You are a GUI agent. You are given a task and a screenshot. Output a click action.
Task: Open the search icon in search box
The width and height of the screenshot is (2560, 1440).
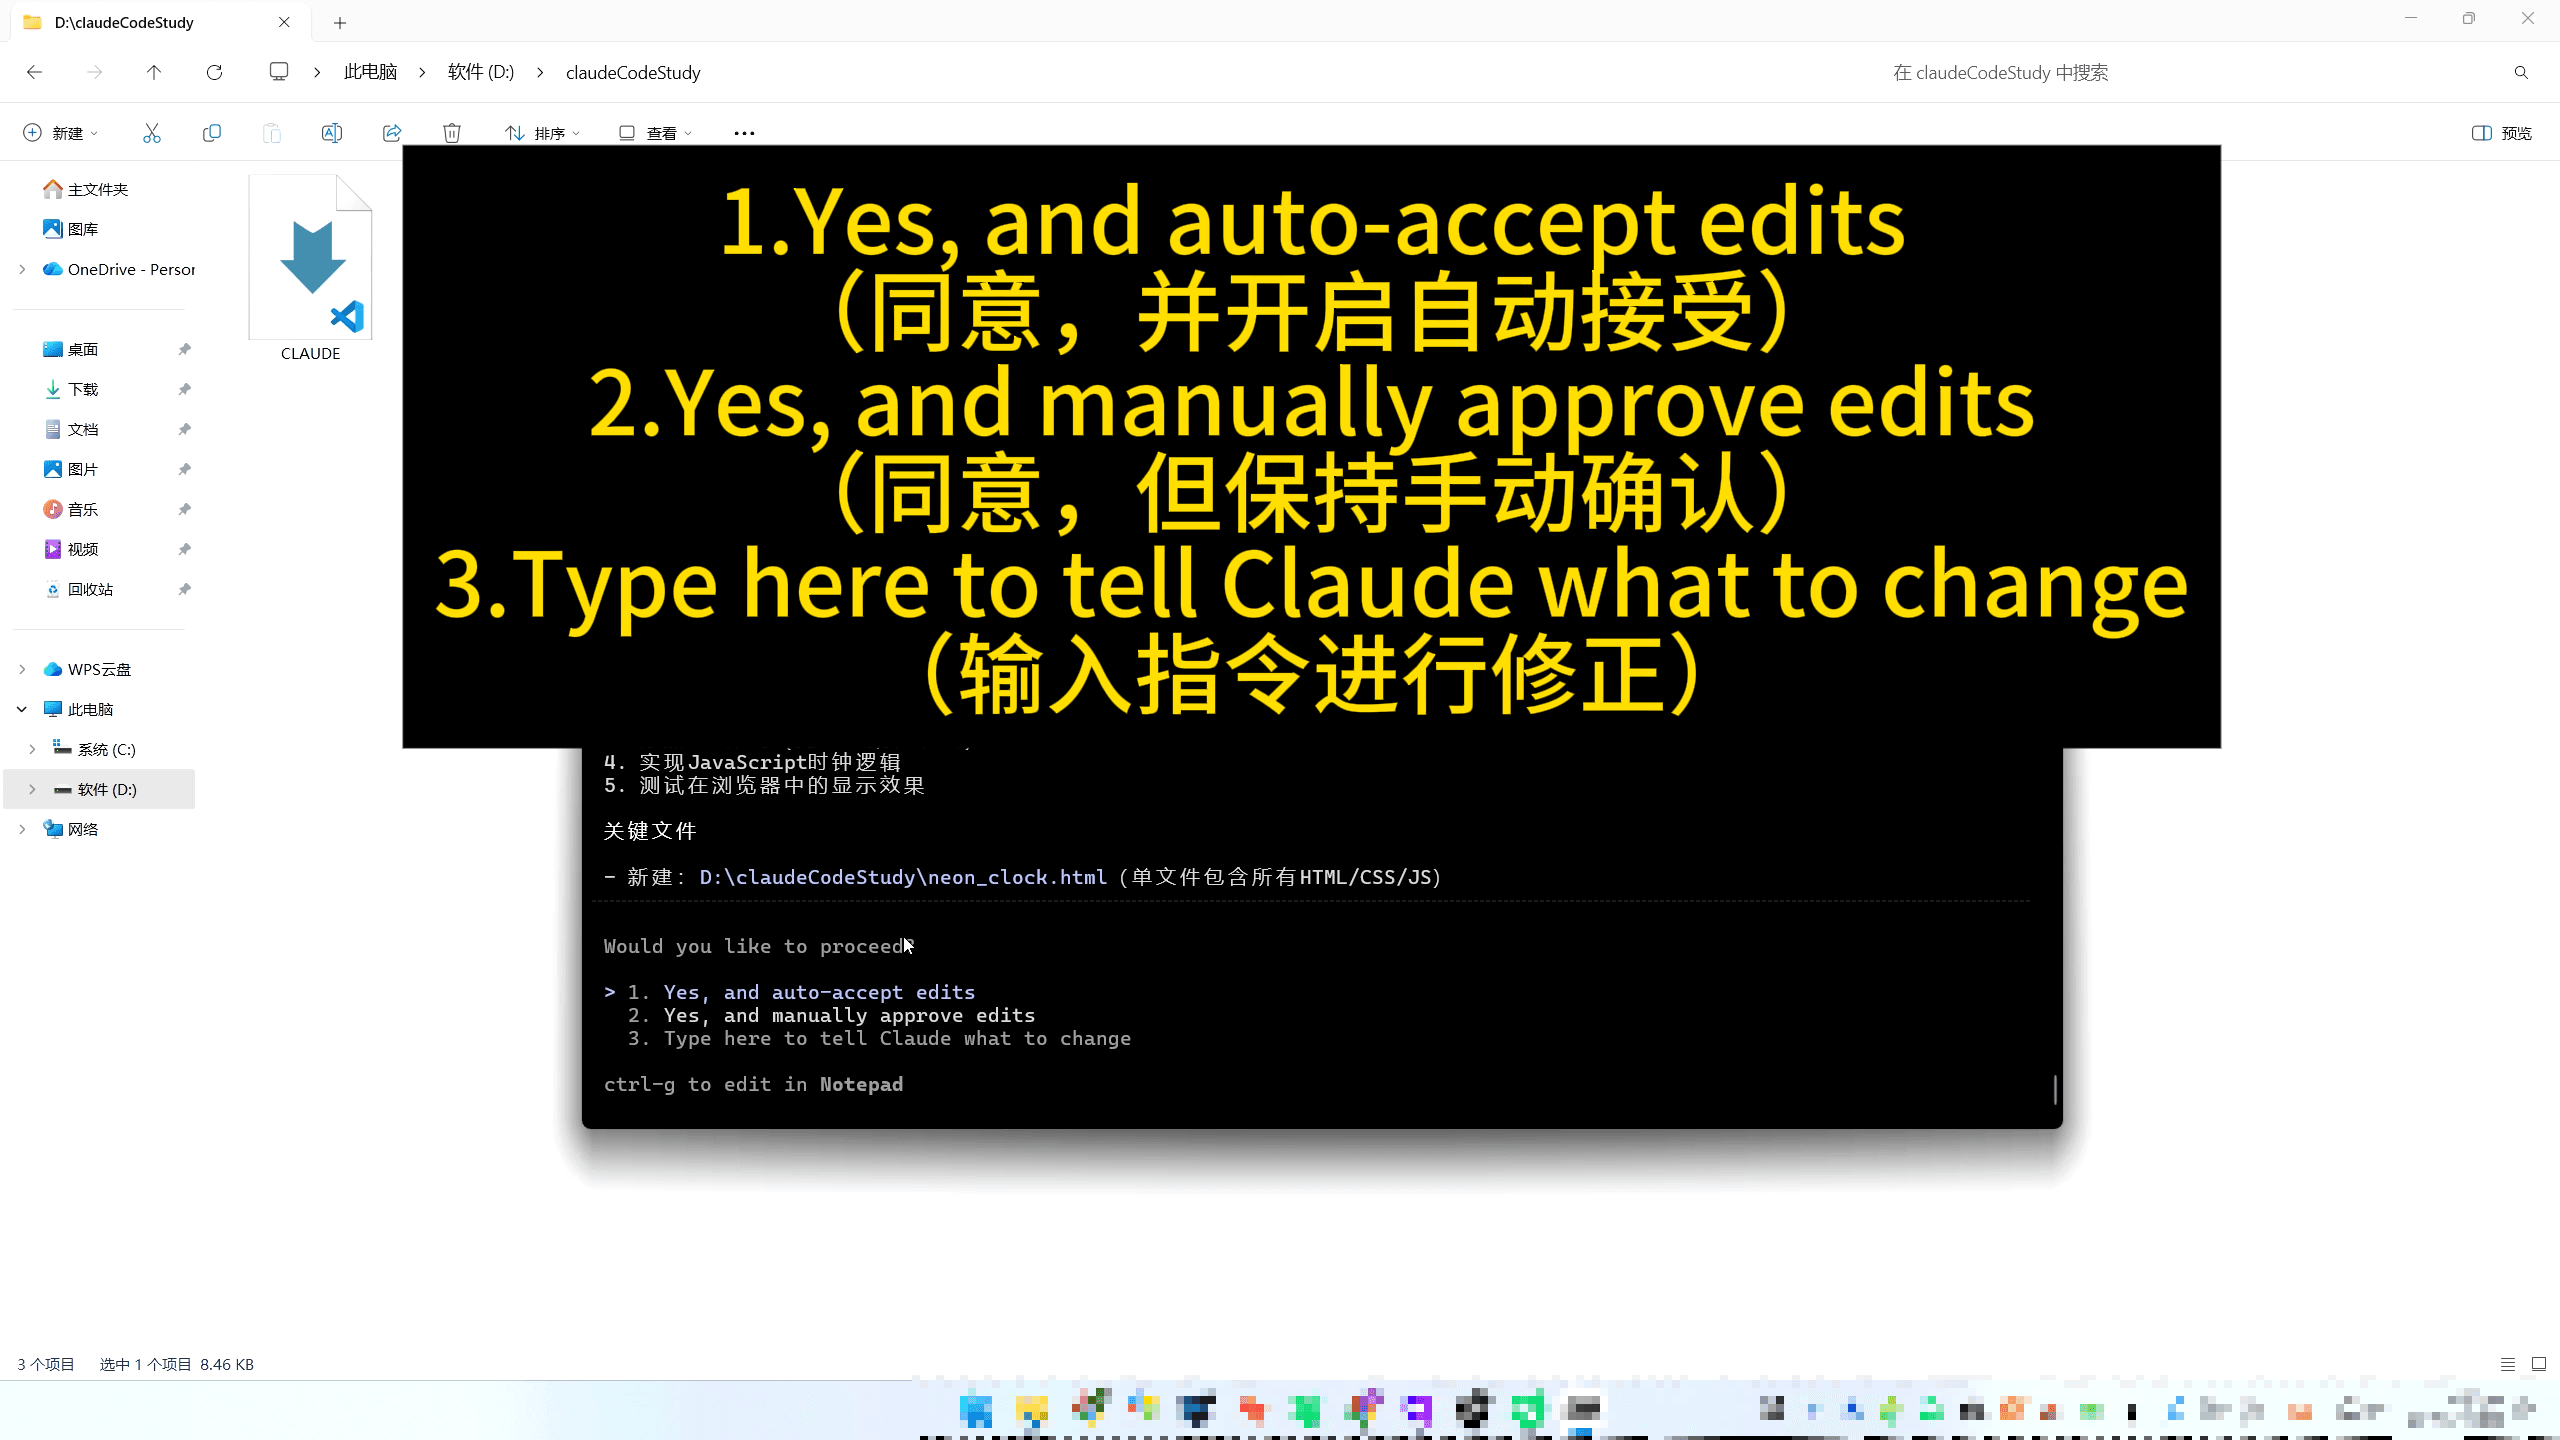(2521, 72)
